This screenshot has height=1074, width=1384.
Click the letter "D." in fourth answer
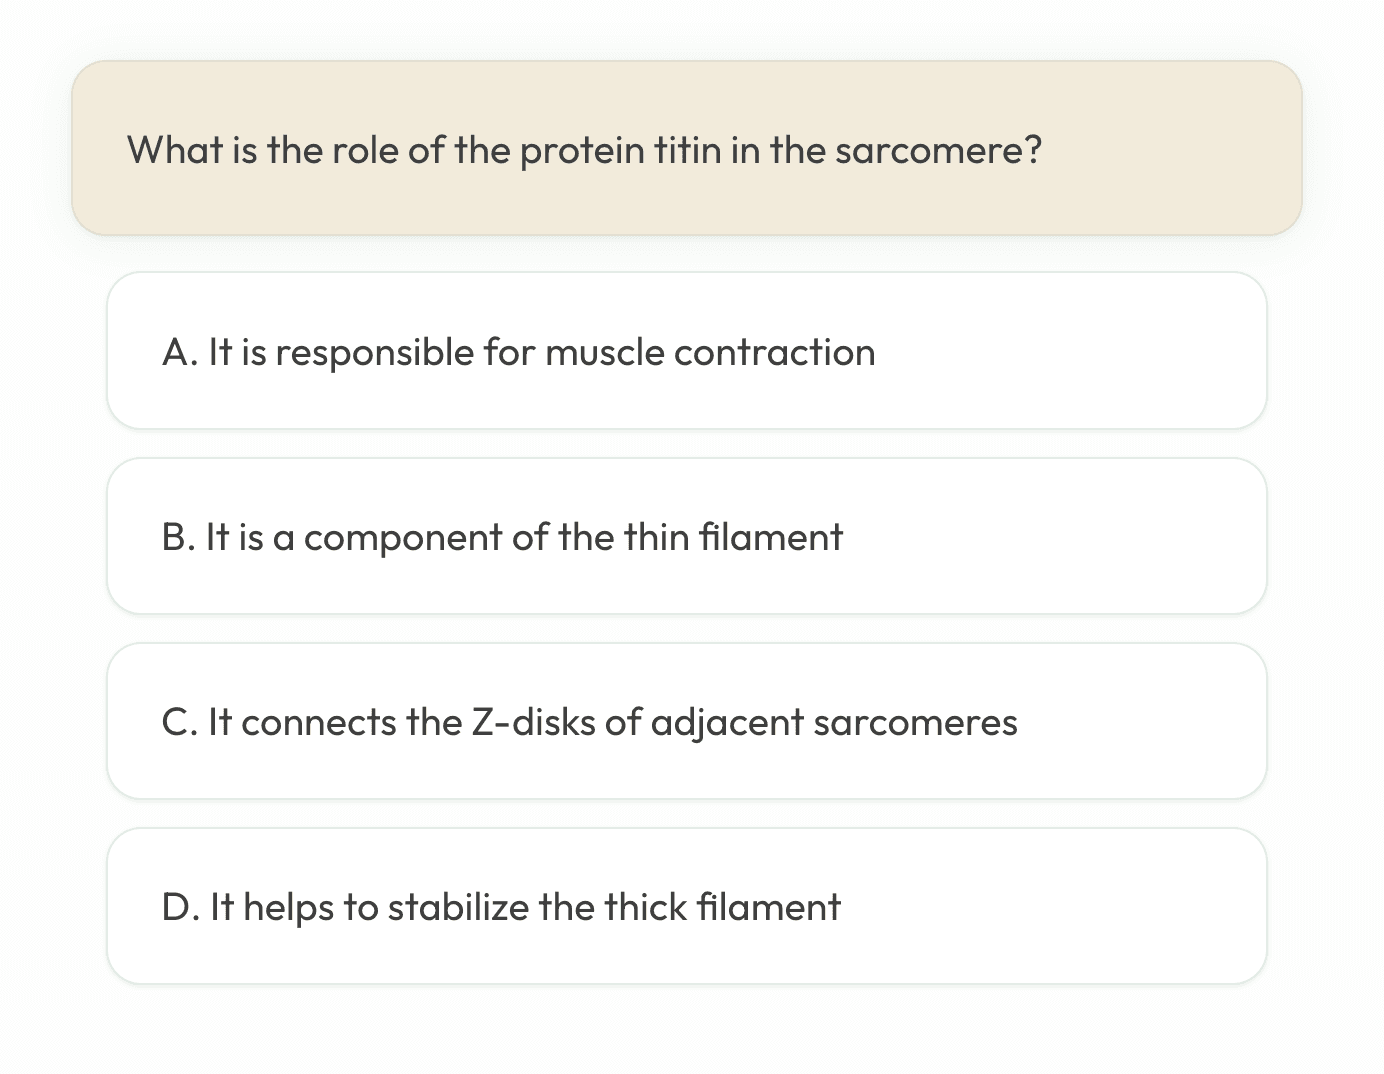click(179, 907)
